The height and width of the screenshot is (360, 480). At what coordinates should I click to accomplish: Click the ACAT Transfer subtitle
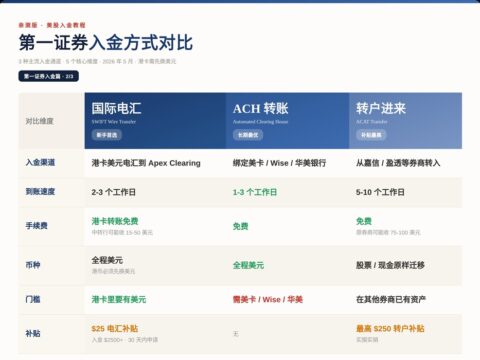click(372, 122)
